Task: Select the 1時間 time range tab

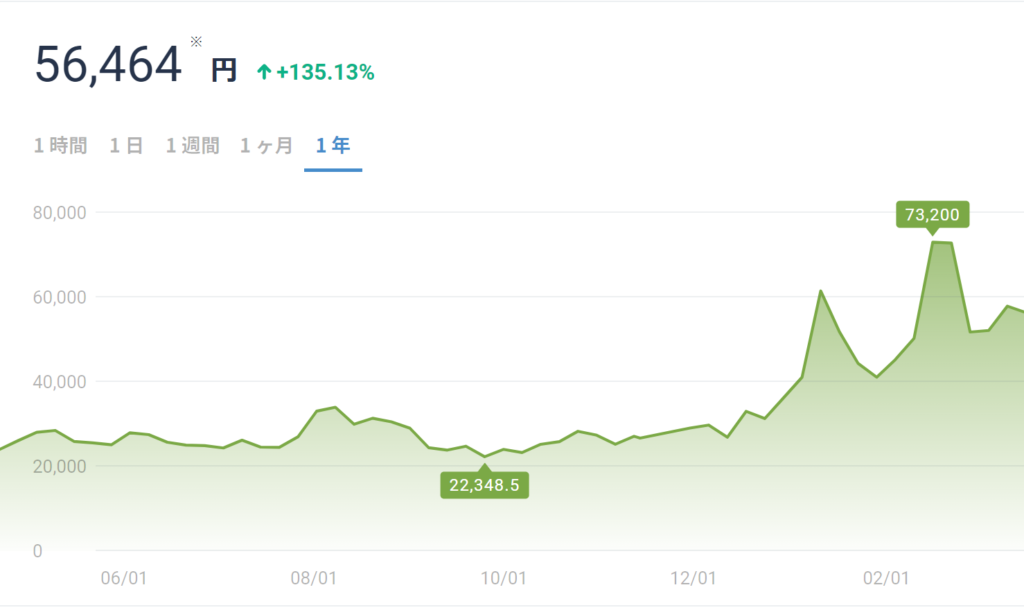Action: [60, 146]
